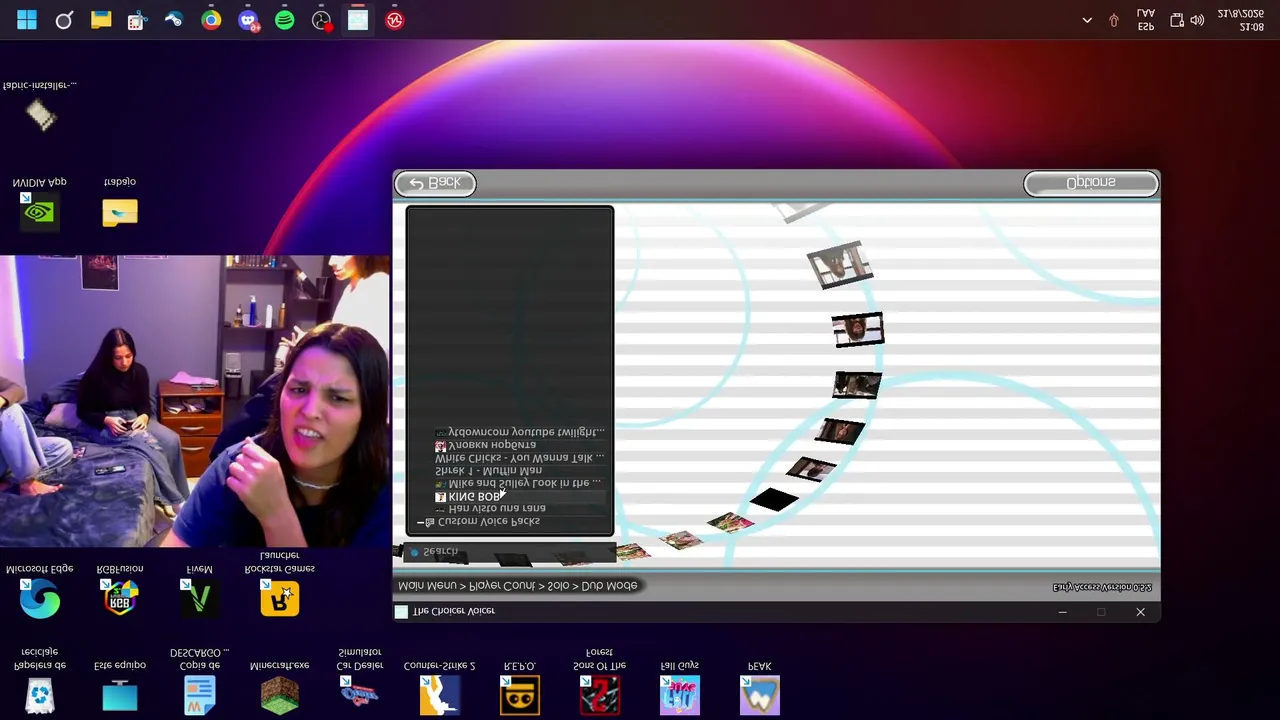Choose 'Mike and Sulley Look in the ...' pack
This screenshot has height=720, width=1280.
tap(518, 483)
